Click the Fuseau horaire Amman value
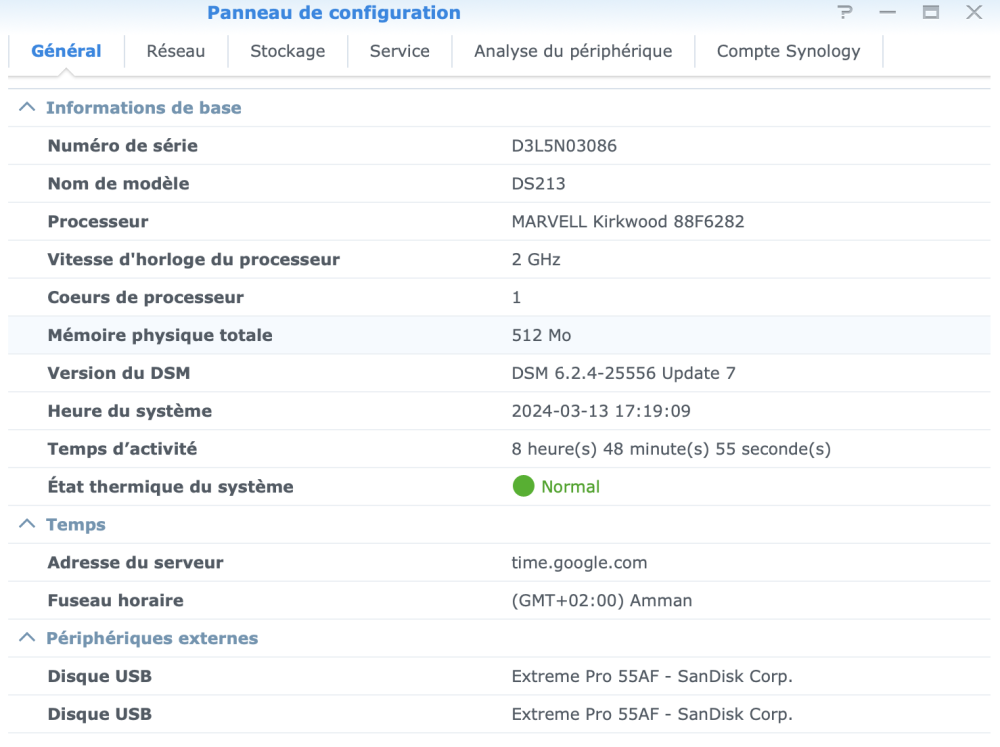 (x=601, y=601)
